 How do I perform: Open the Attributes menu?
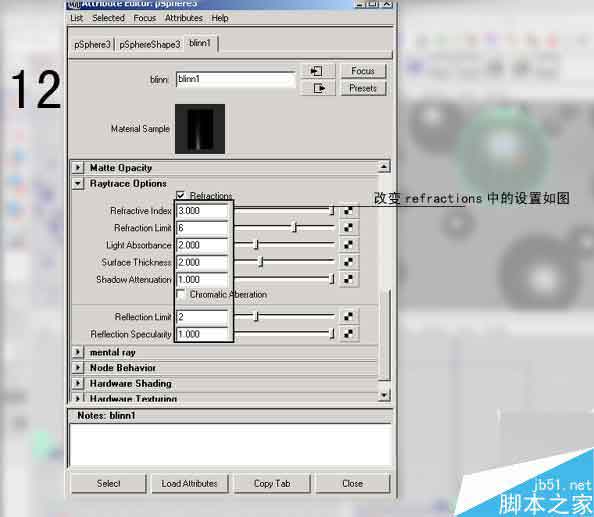(184, 18)
